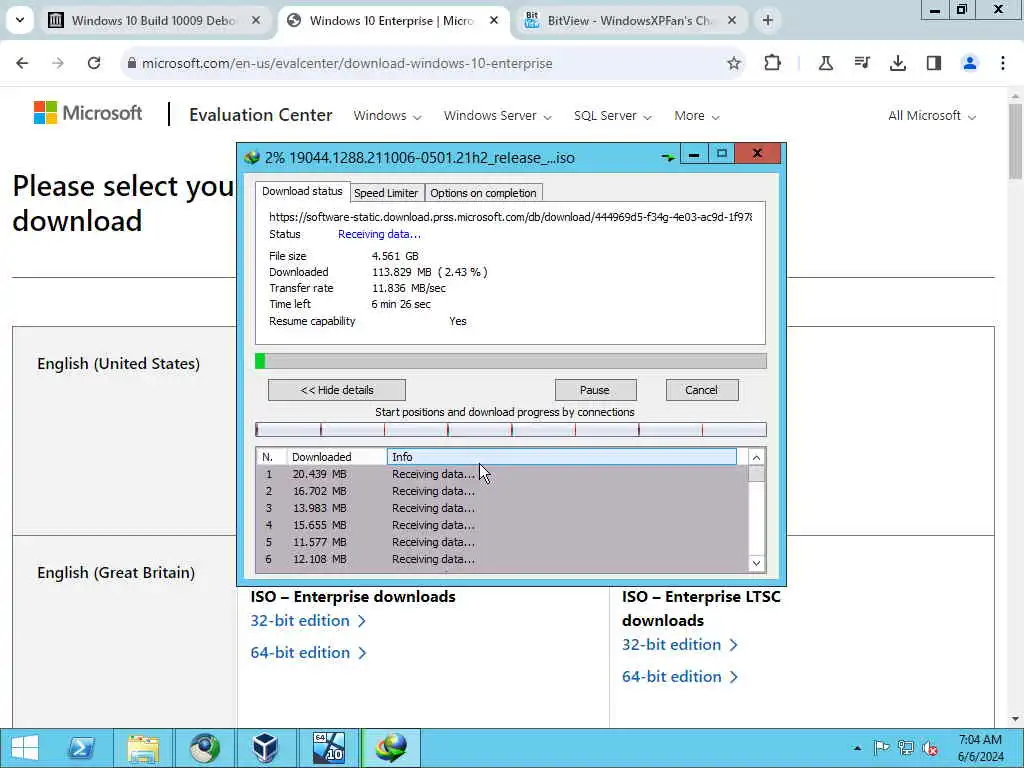Click the connection list scroll-up arrow

pyautogui.click(x=756, y=457)
